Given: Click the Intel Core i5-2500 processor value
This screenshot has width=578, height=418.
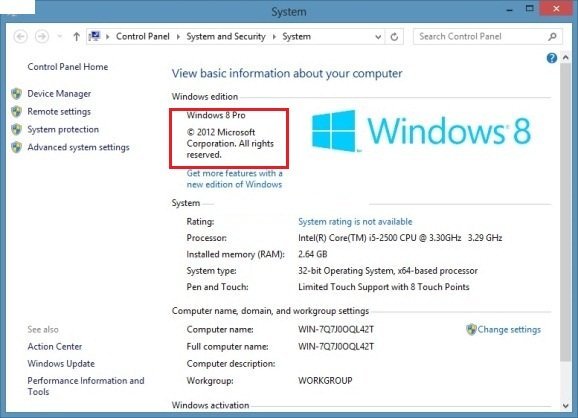Looking at the screenshot, I should pyautogui.click(x=400, y=238).
